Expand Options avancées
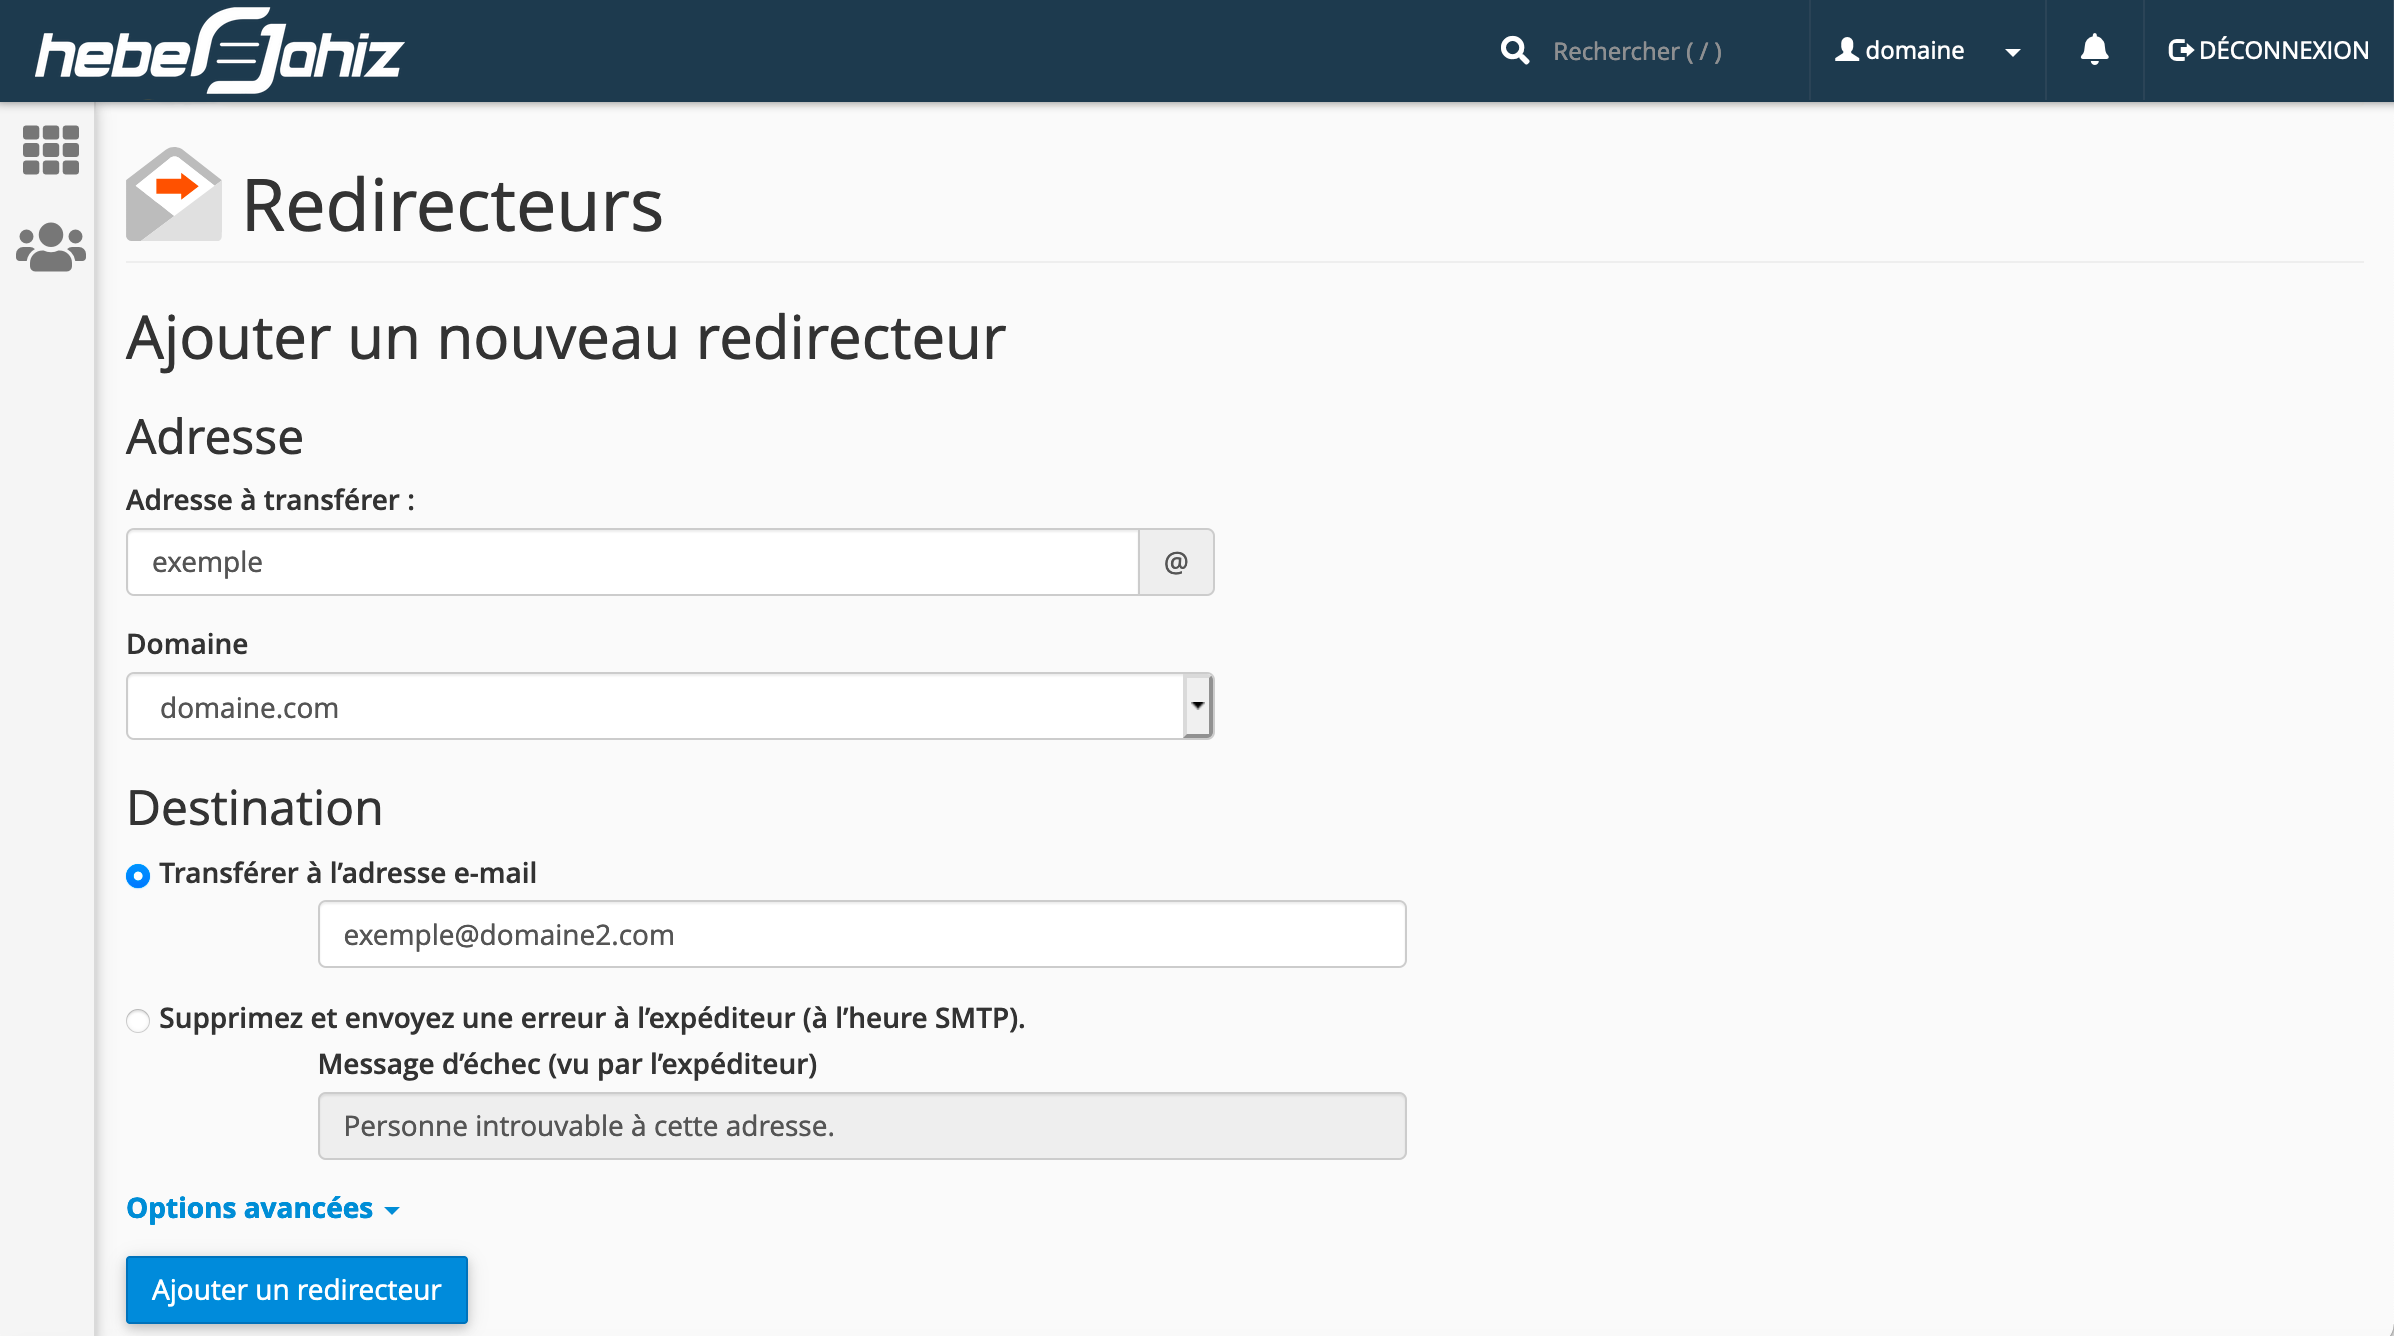Image resolution: width=2394 pixels, height=1336 pixels. point(263,1208)
